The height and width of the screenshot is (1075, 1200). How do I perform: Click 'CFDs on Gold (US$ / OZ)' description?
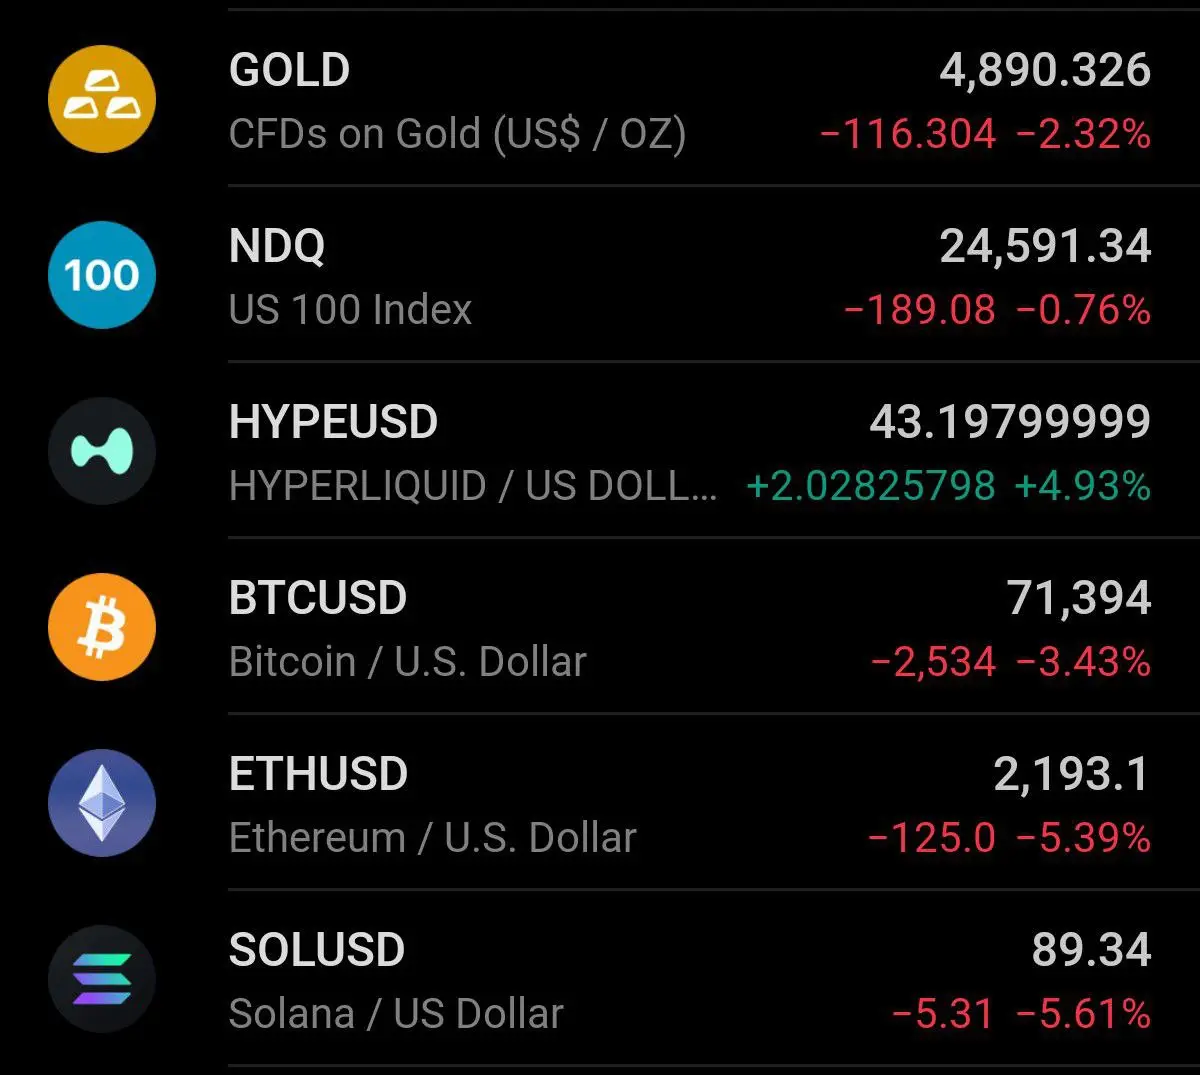pyautogui.click(x=458, y=134)
